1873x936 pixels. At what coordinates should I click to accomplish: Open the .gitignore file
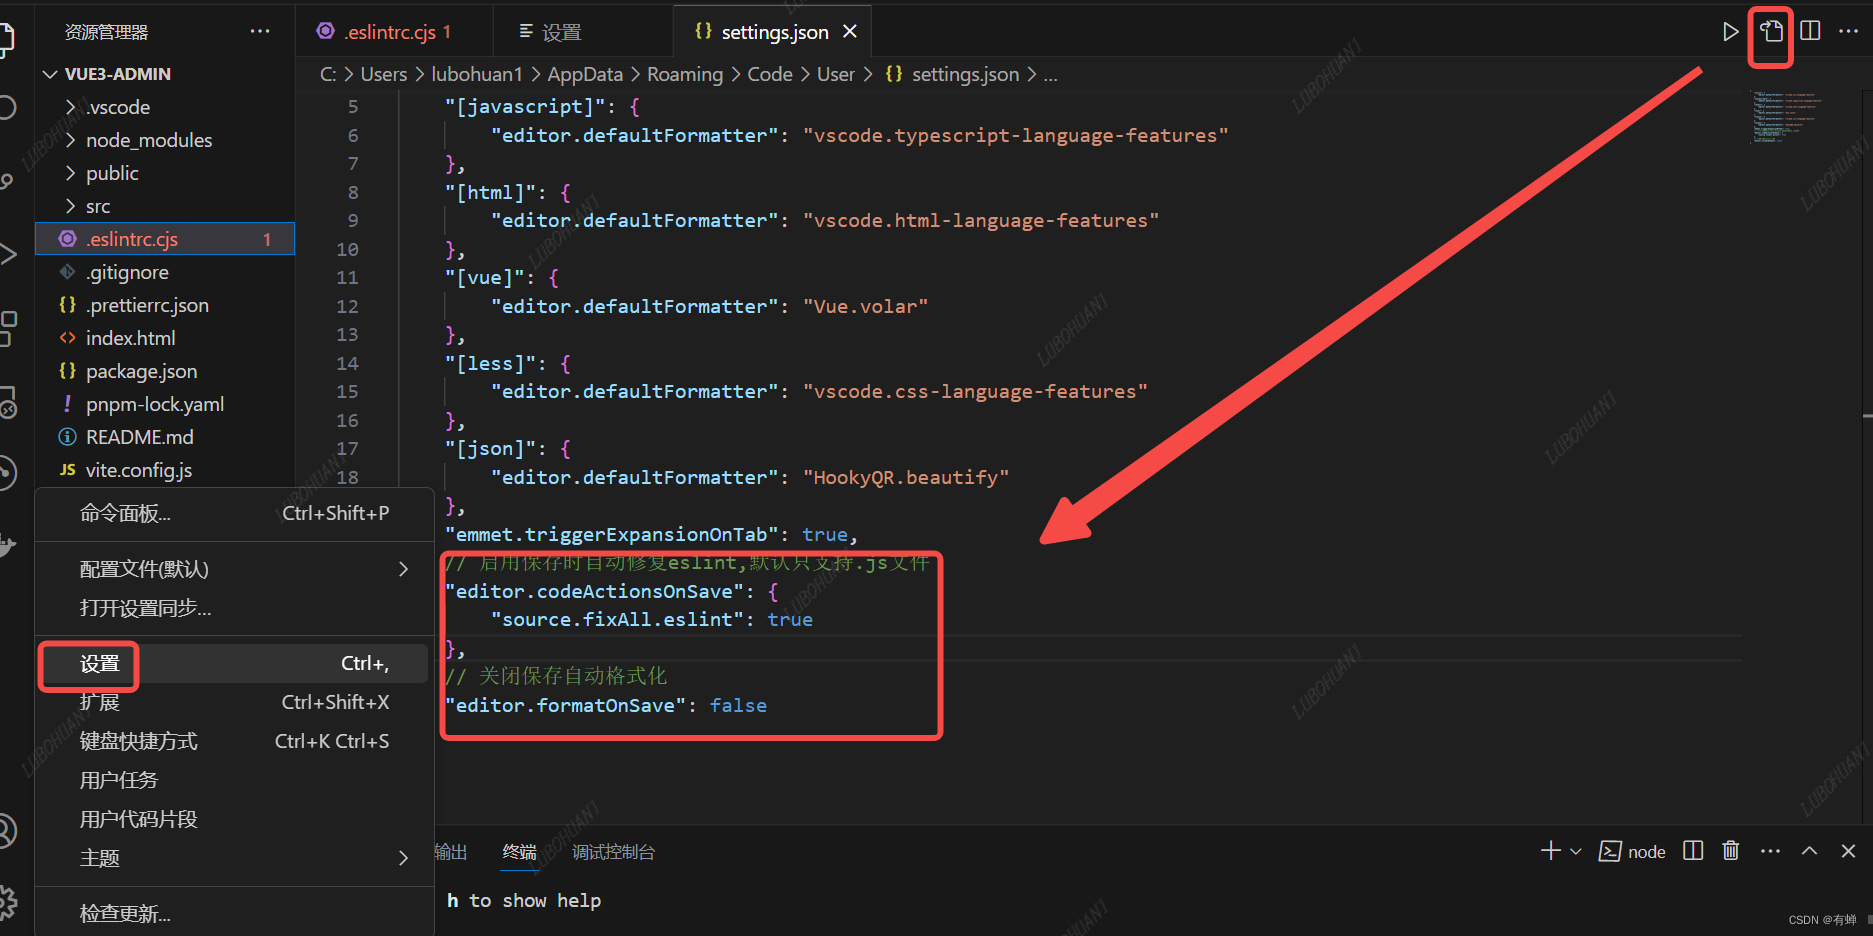pos(165,272)
